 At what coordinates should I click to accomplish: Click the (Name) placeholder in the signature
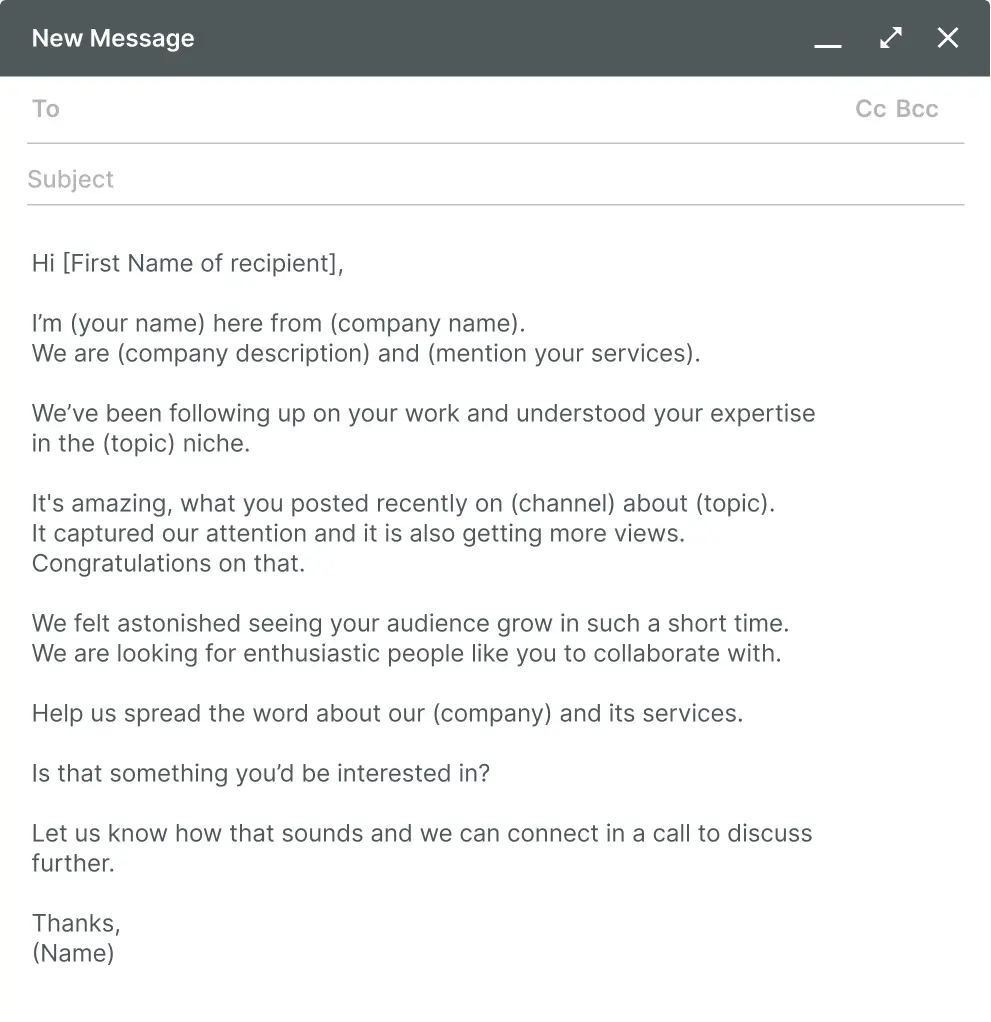coord(73,953)
